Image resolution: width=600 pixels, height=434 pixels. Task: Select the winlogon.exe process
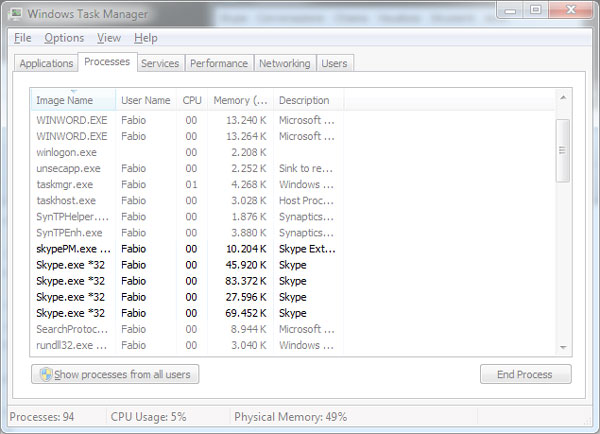tap(187, 152)
